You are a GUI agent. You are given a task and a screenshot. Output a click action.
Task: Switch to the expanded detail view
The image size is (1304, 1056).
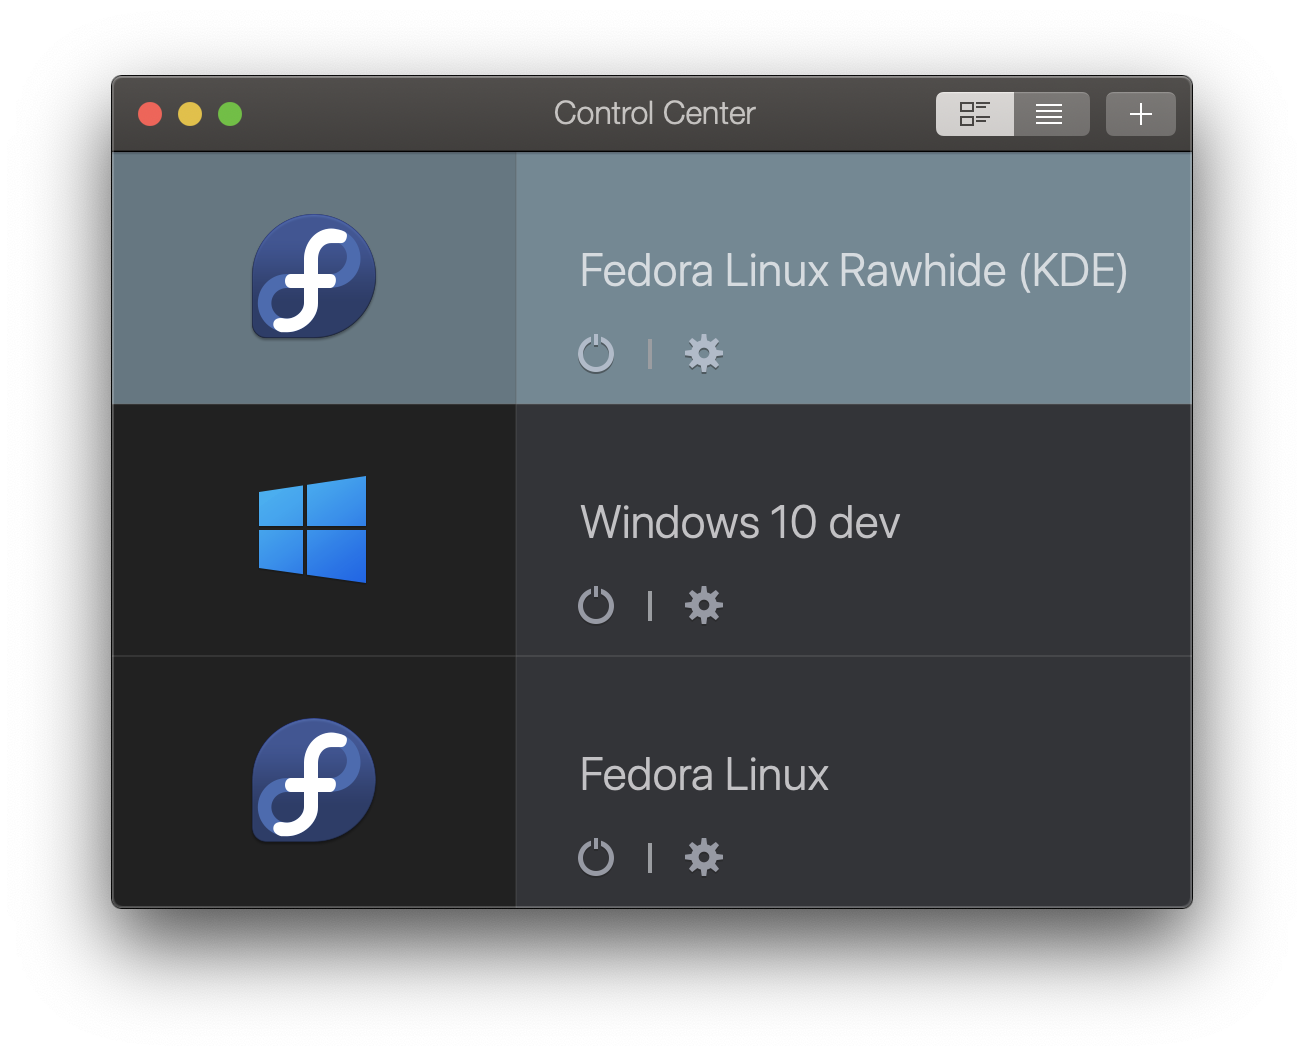(975, 114)
